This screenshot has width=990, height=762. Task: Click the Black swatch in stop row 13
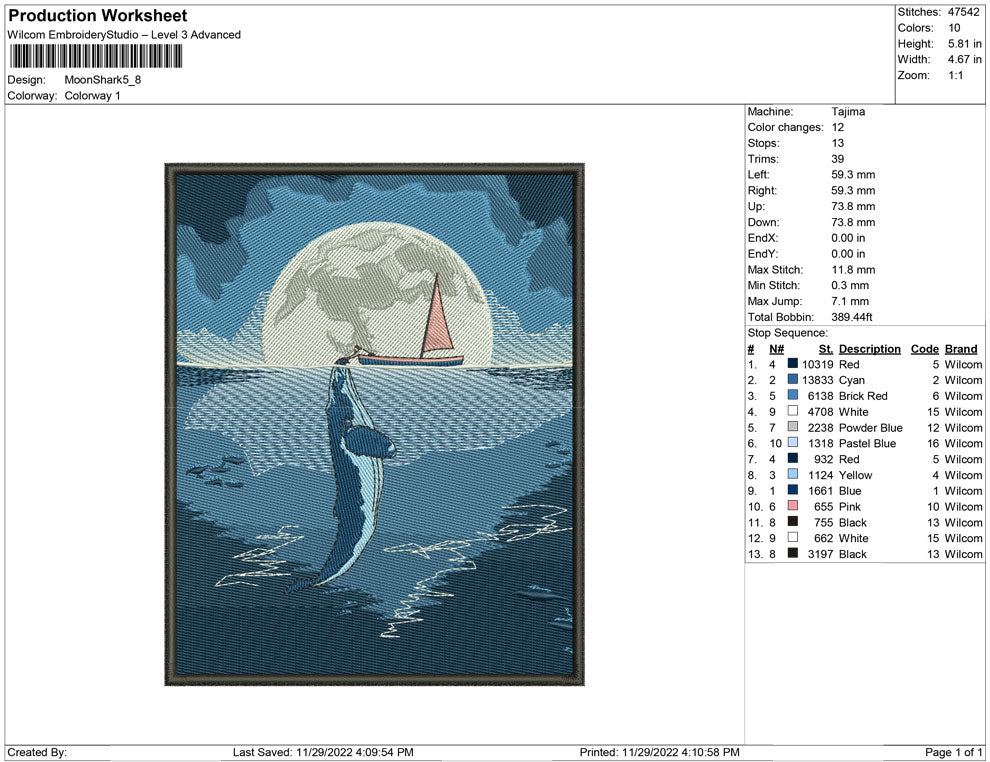click(x=792, y=553)
